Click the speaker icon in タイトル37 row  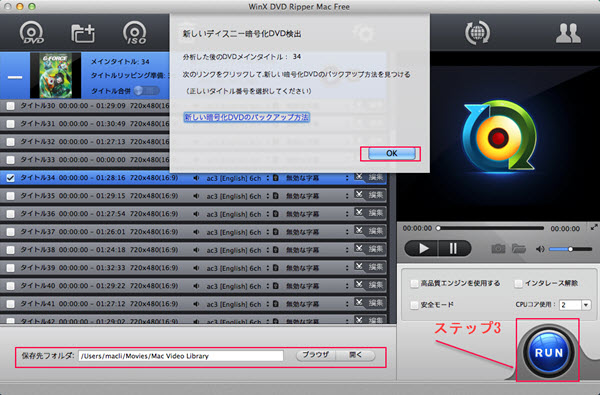(196, 232)
